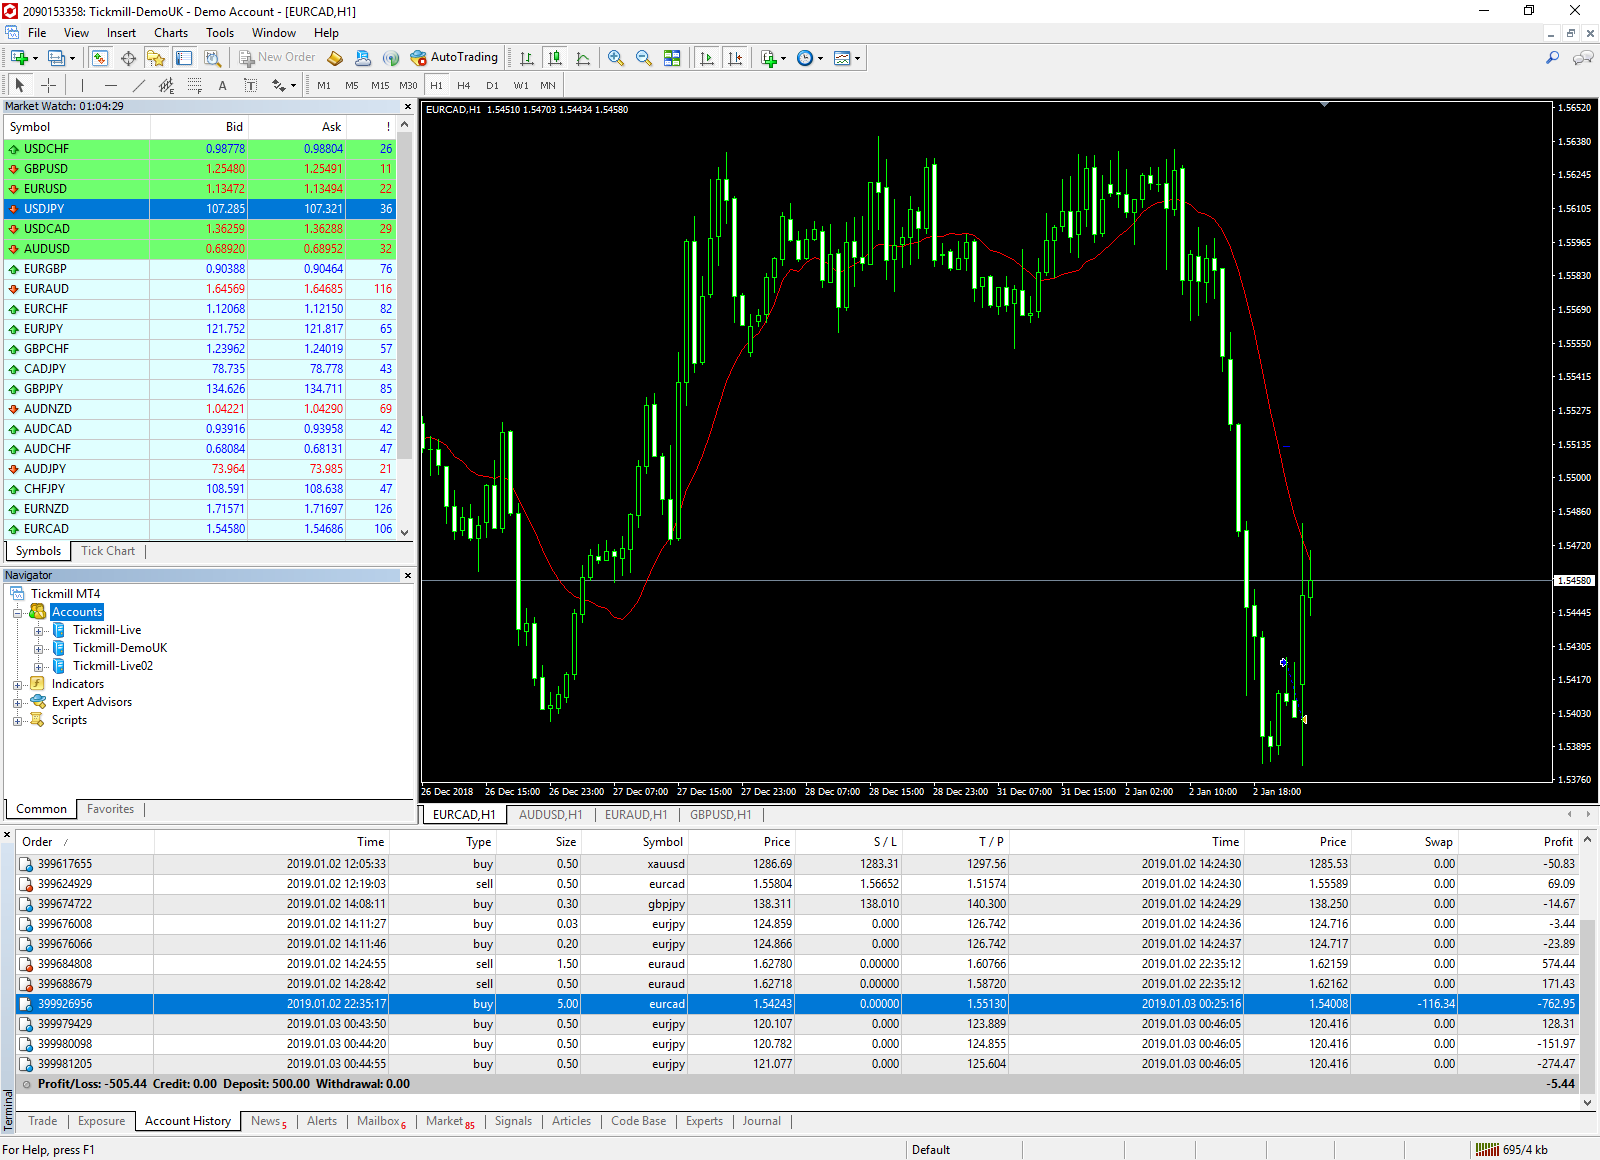1600x1160 pixels.
Task: Switch chart to Candlesticks mode
Action: click(555, 58)
